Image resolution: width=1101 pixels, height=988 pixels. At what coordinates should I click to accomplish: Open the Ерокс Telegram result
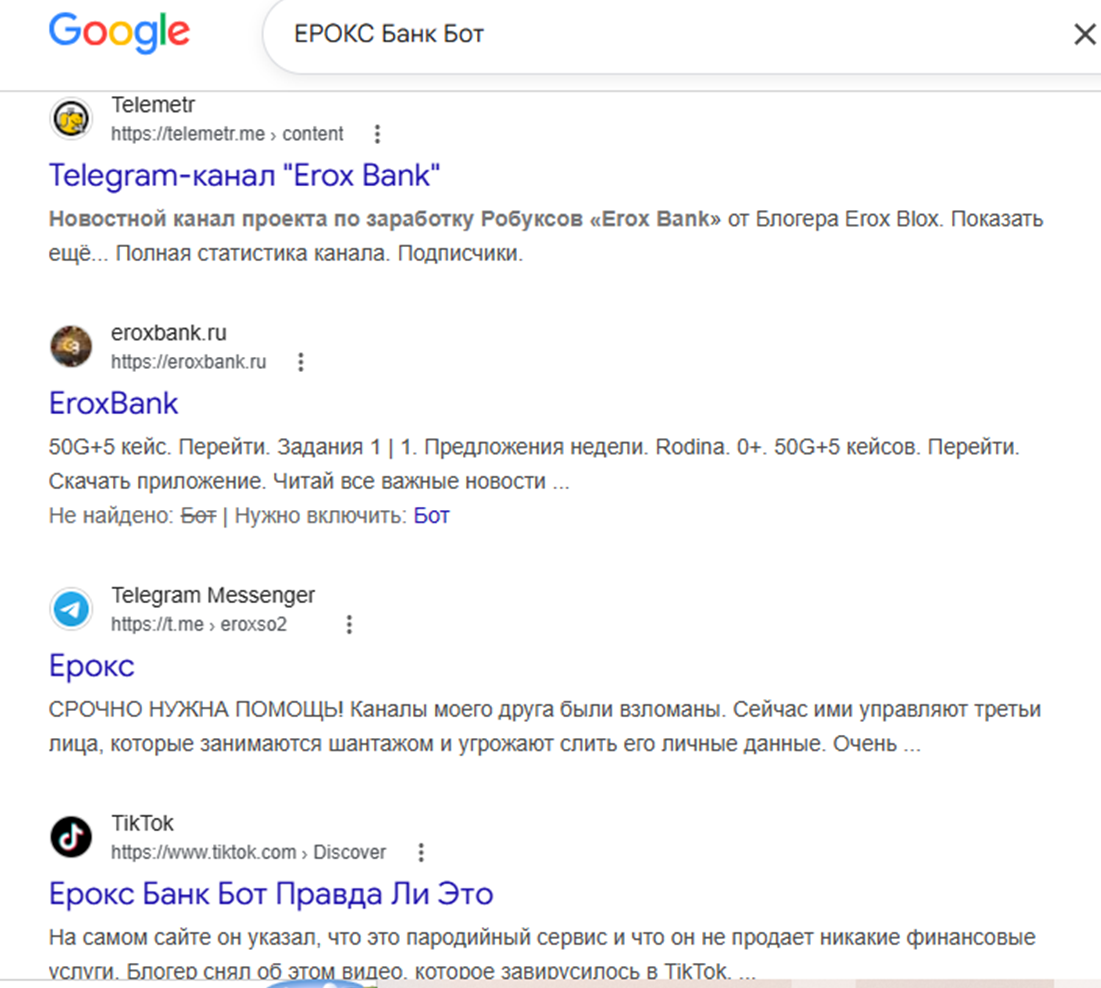(91, 666)
